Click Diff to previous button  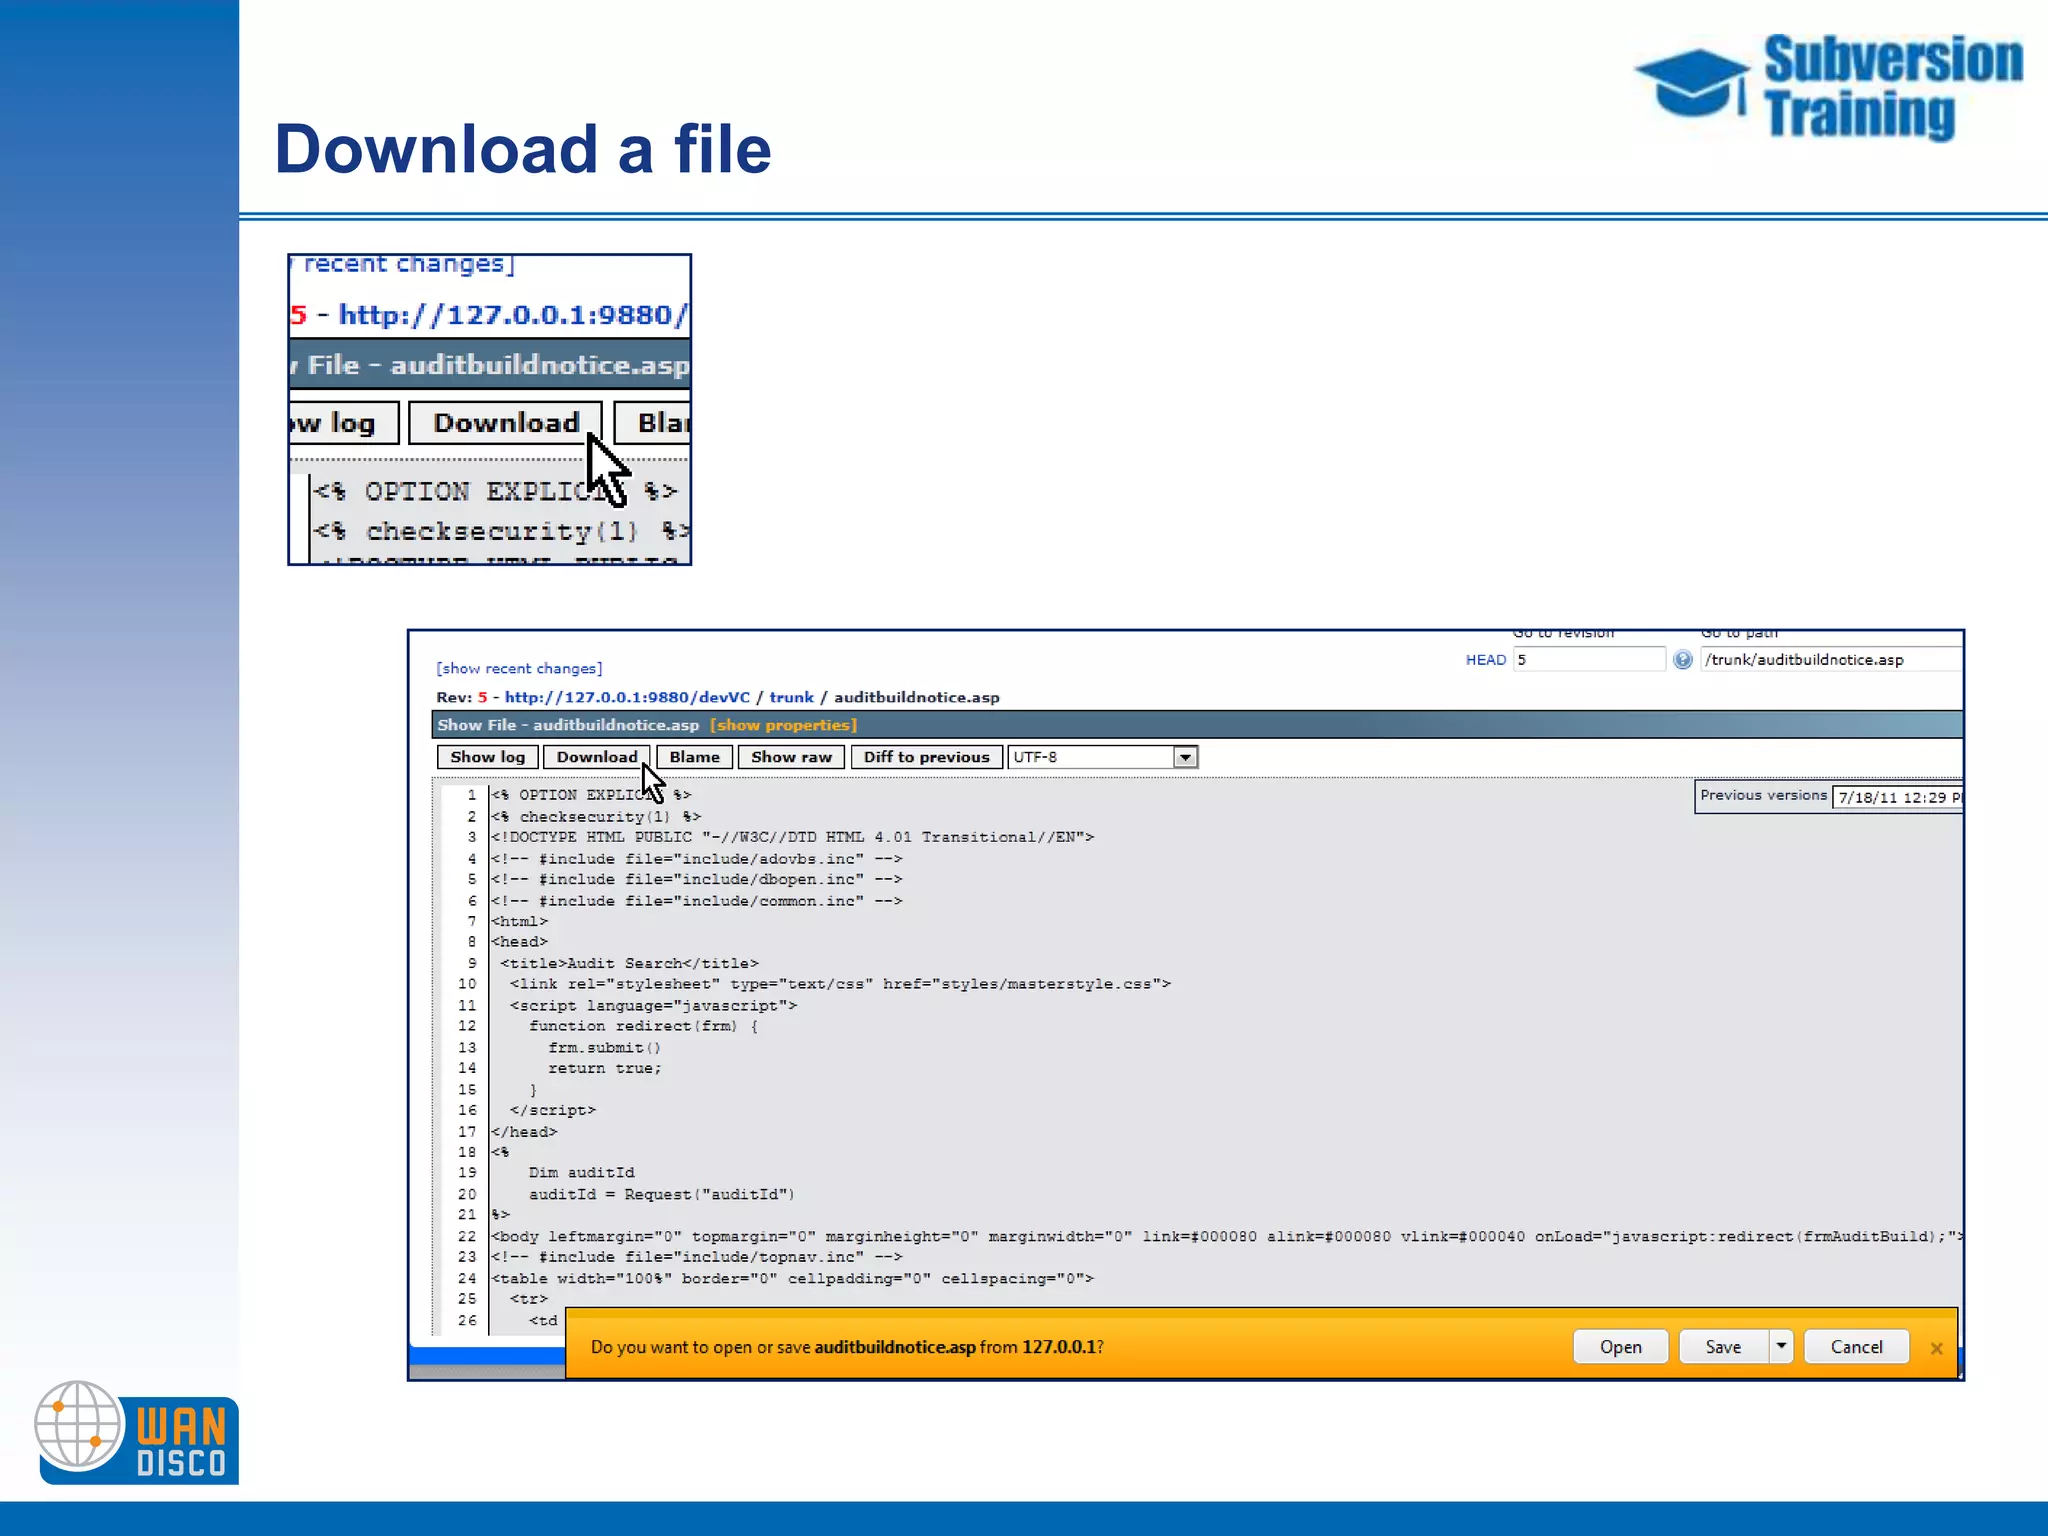tap(926, 757)
